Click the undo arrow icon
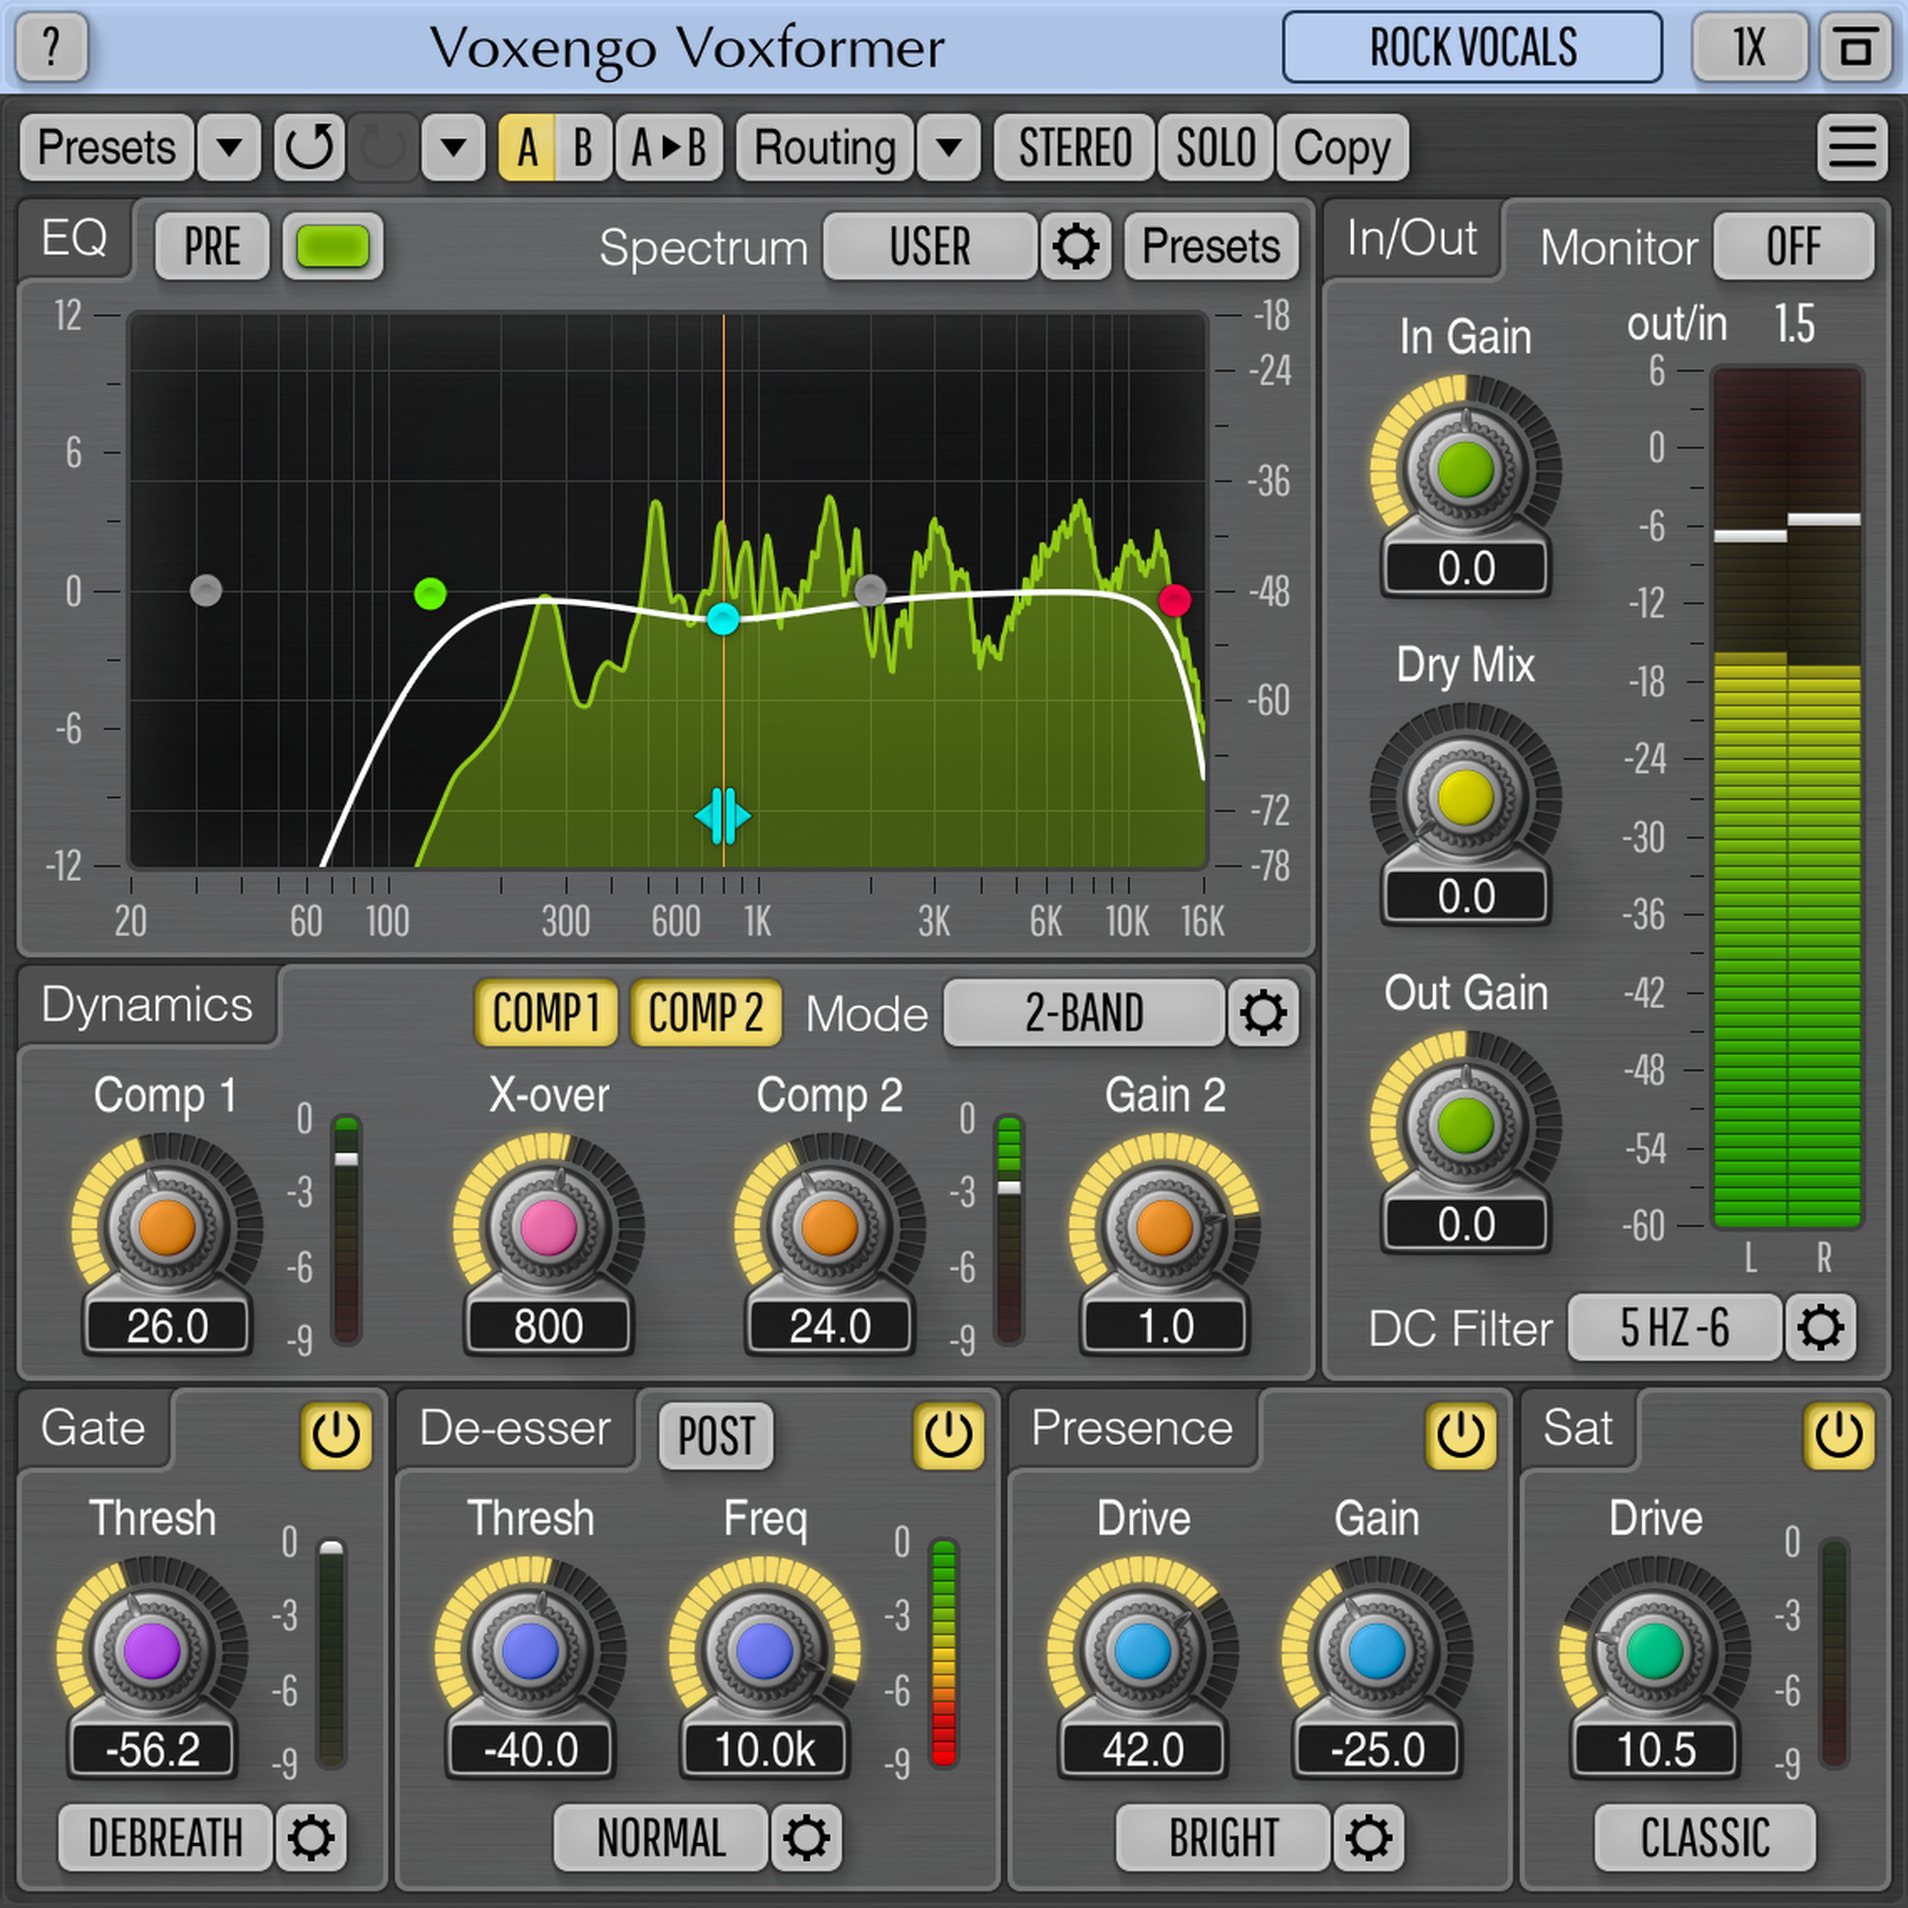 tap(309, 148)
